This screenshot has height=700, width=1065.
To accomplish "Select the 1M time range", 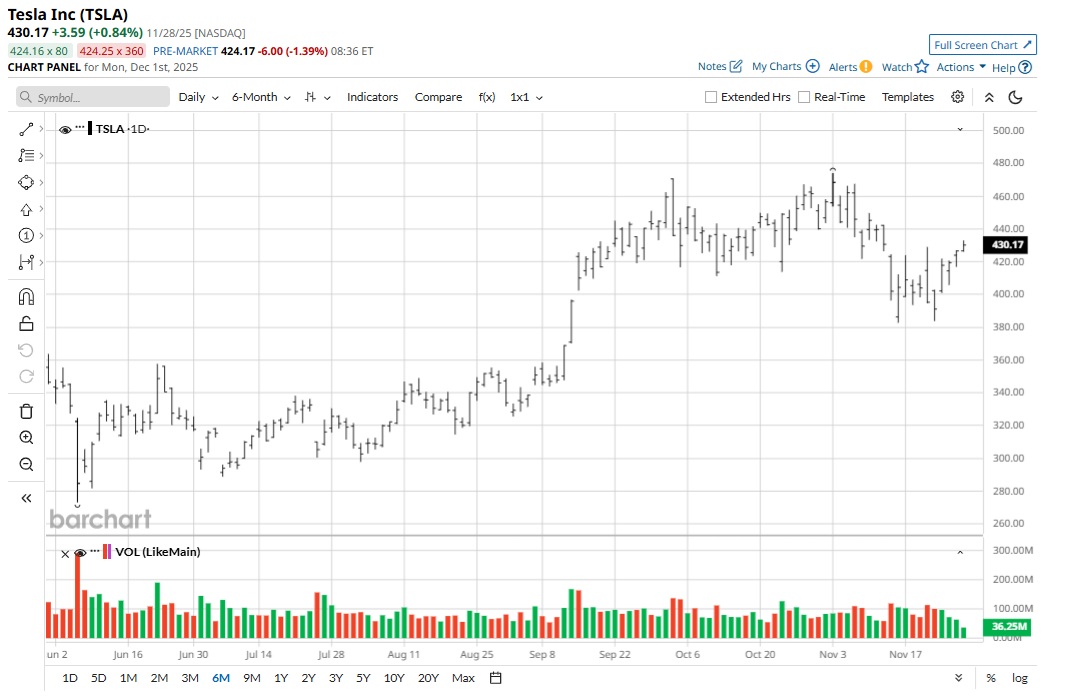I will (x=128, y=678).
